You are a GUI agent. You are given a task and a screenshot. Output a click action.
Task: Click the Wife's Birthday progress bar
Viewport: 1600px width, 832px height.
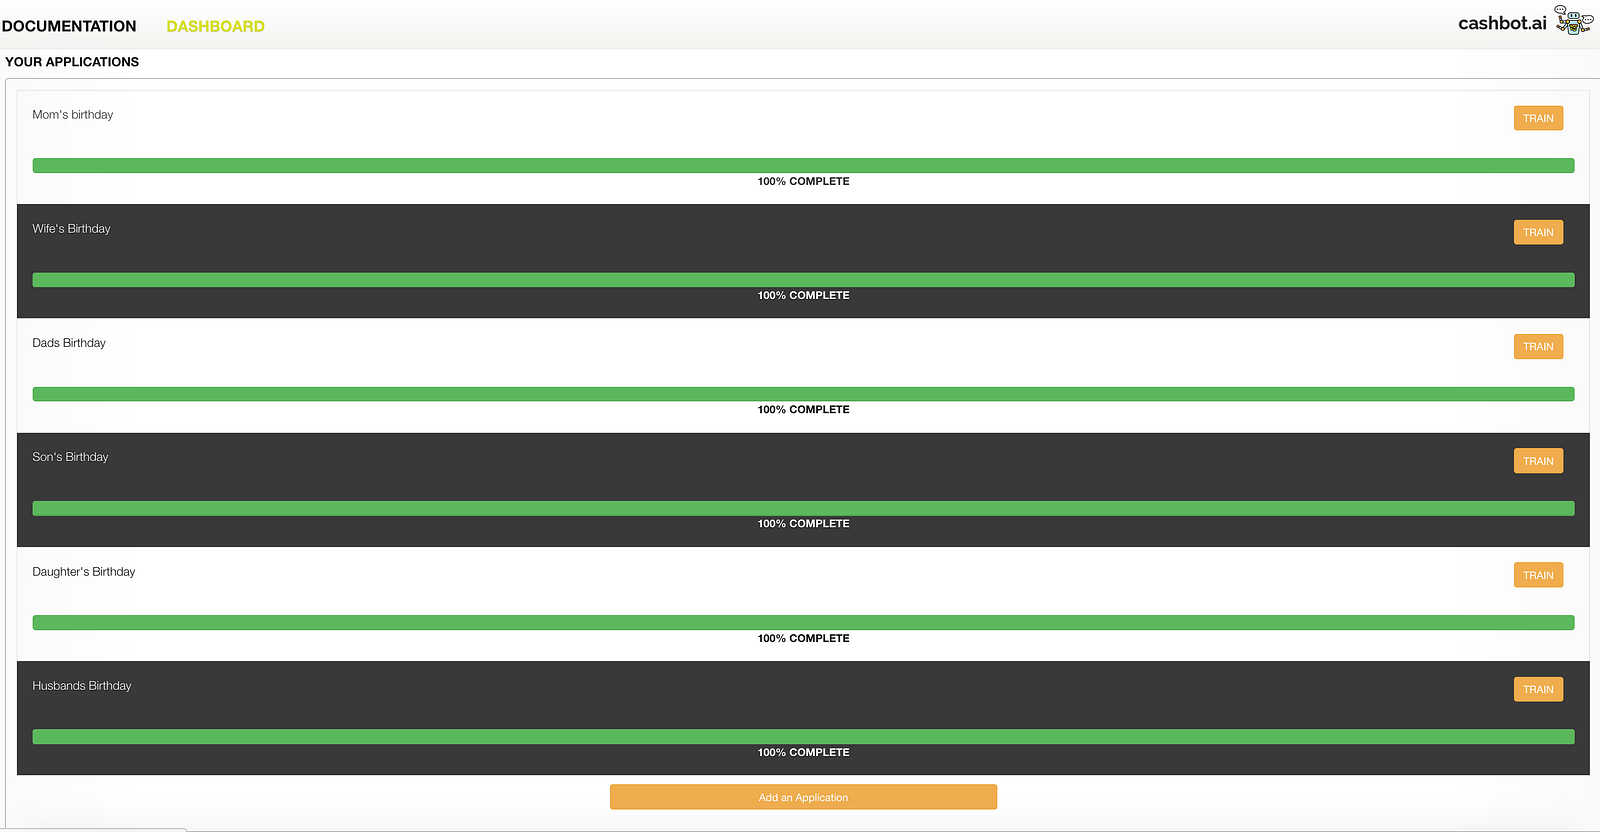coord(803,280)
